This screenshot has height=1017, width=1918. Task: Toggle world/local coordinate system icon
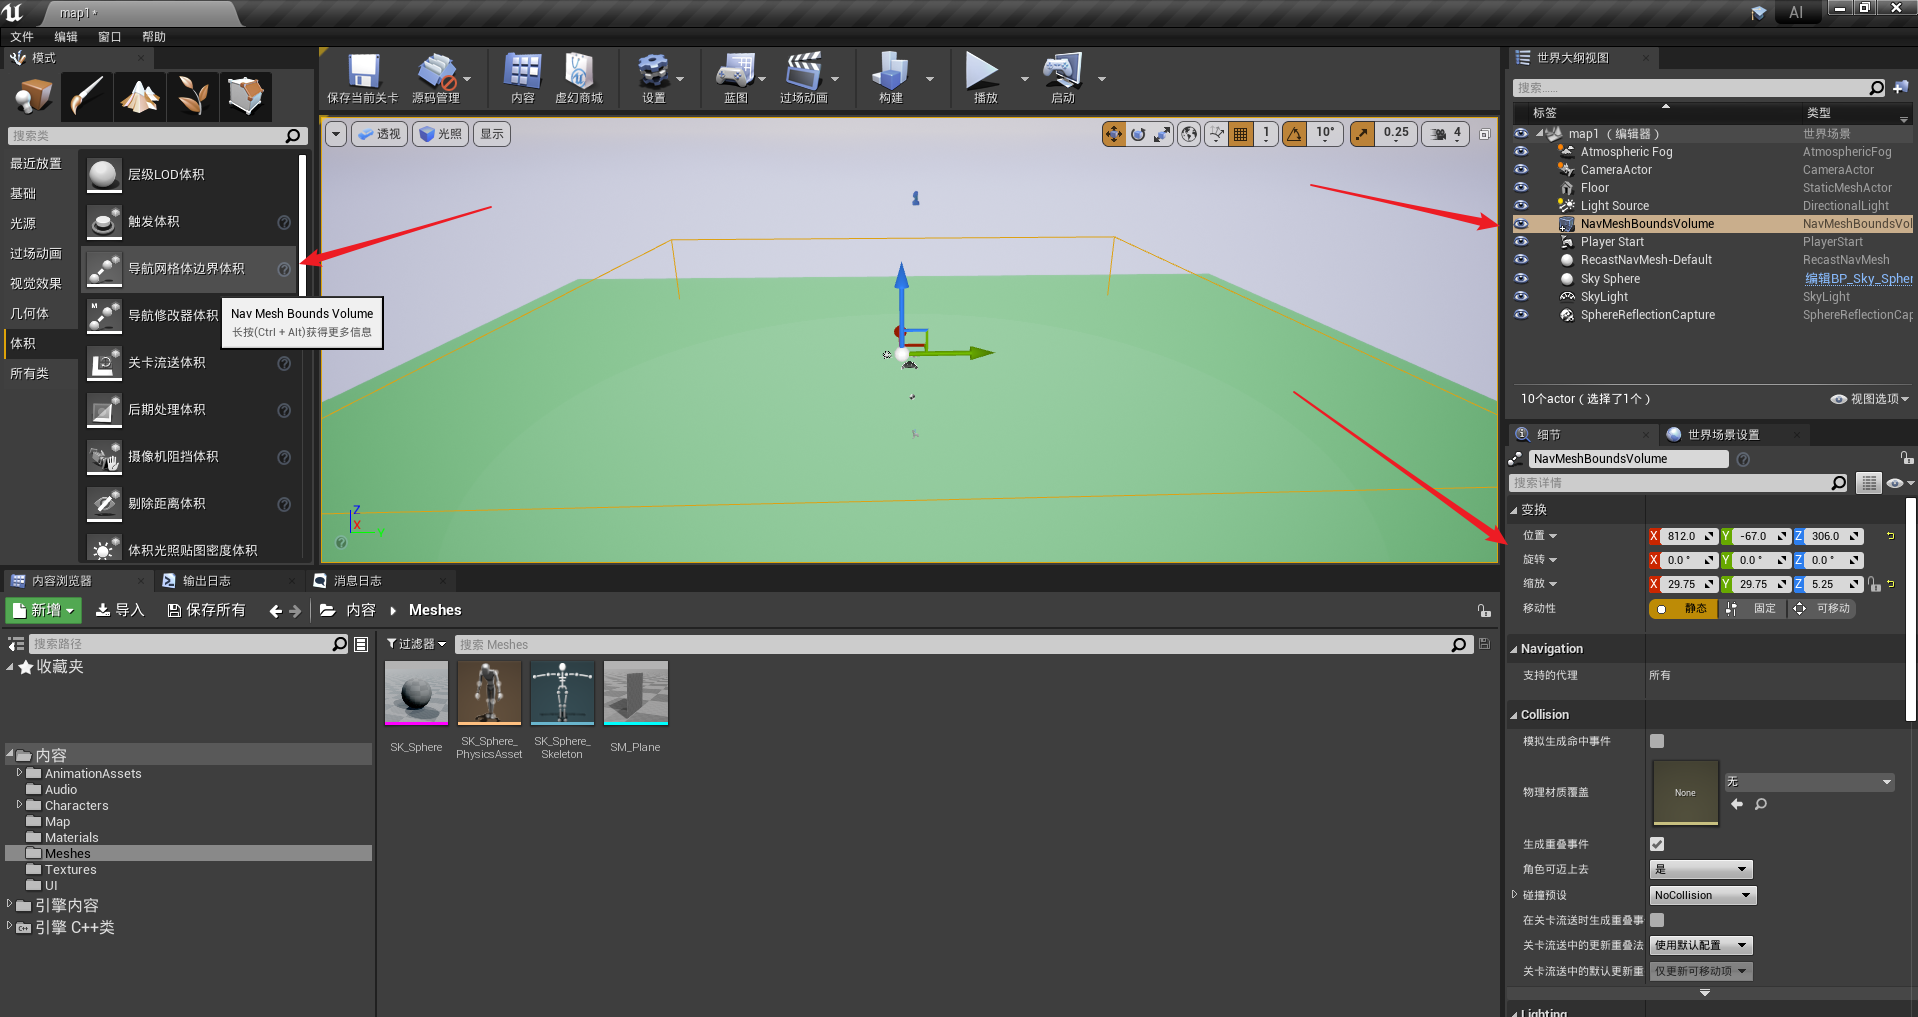click(x=1189, y=134)
